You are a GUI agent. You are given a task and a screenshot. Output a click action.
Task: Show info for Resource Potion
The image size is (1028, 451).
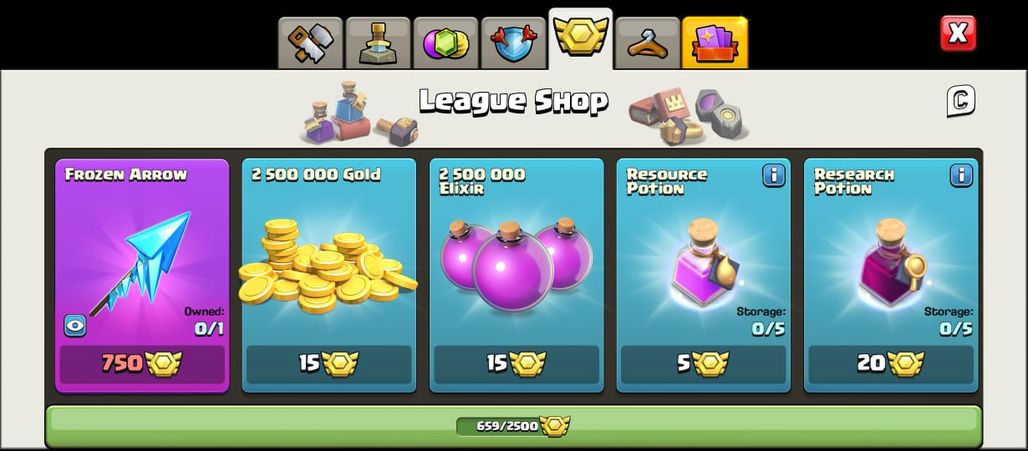pos(774,175)
